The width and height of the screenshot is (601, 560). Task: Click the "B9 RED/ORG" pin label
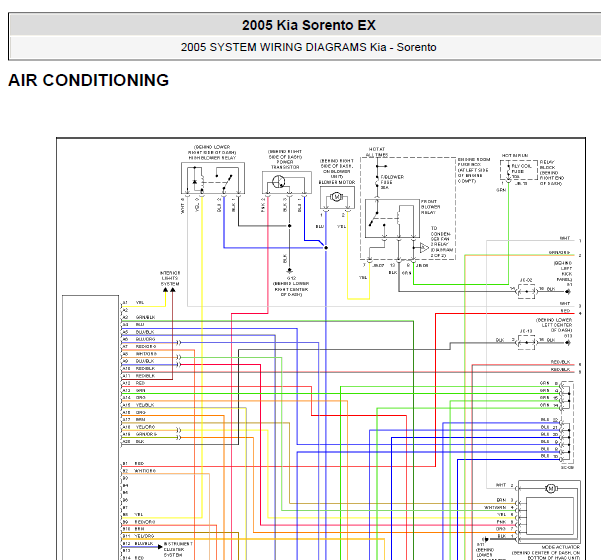click(139, 522)
